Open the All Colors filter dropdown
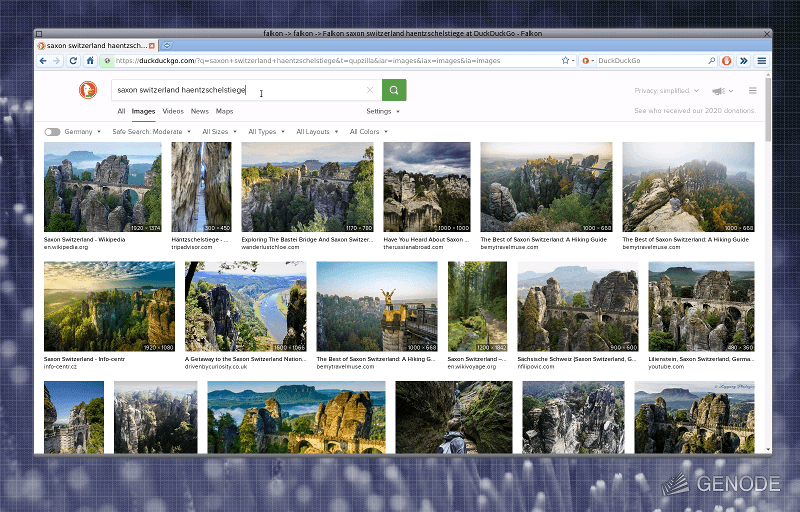This screenshot has width=800, height=512. [369, 132]
